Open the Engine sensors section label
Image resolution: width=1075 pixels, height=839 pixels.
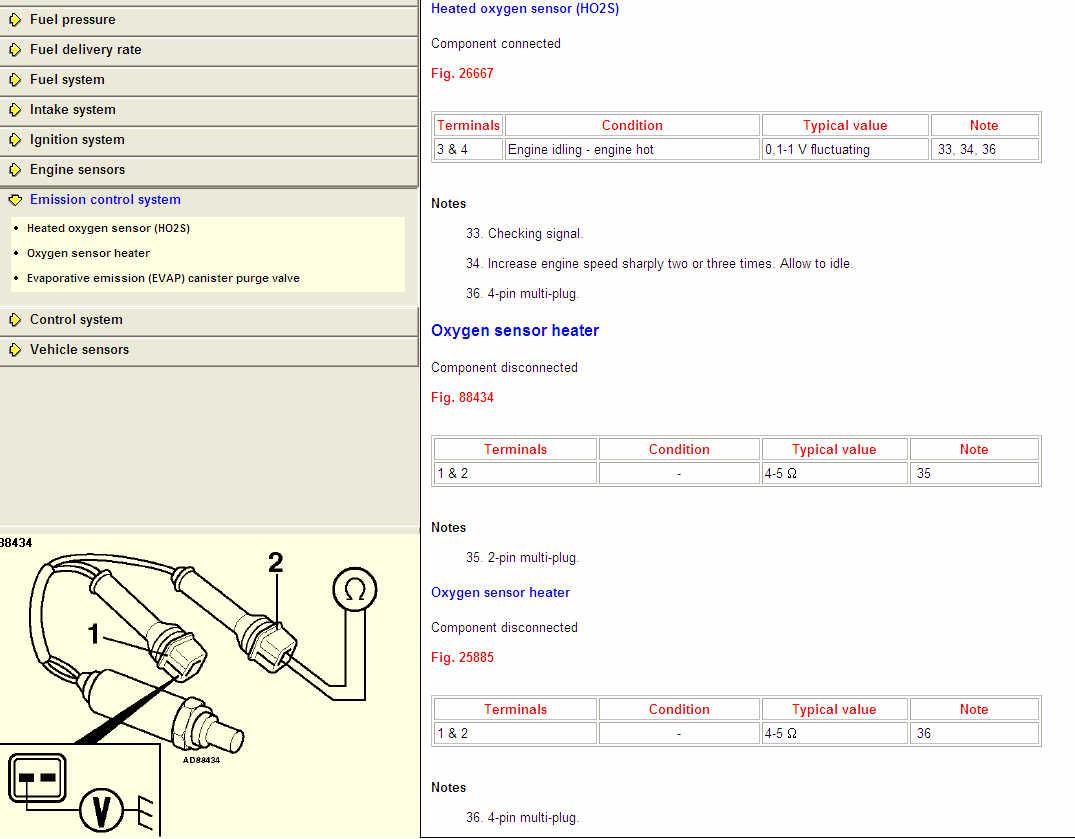(x=77, y=170)
